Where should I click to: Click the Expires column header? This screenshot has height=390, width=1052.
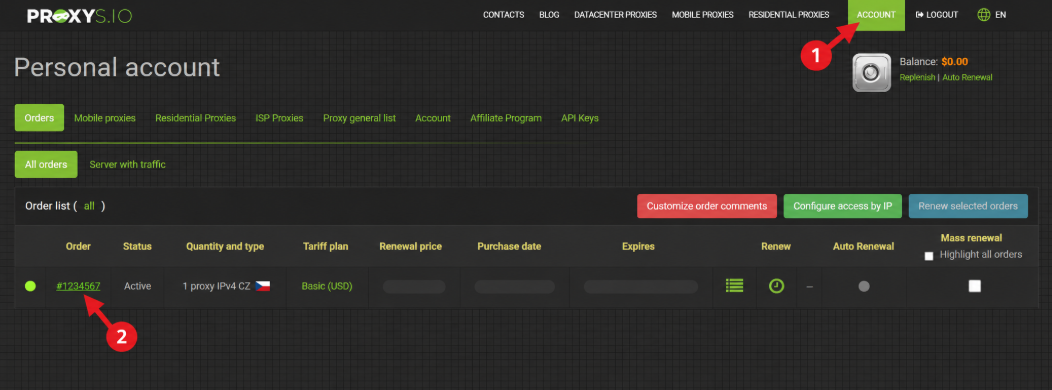point(638,246)
